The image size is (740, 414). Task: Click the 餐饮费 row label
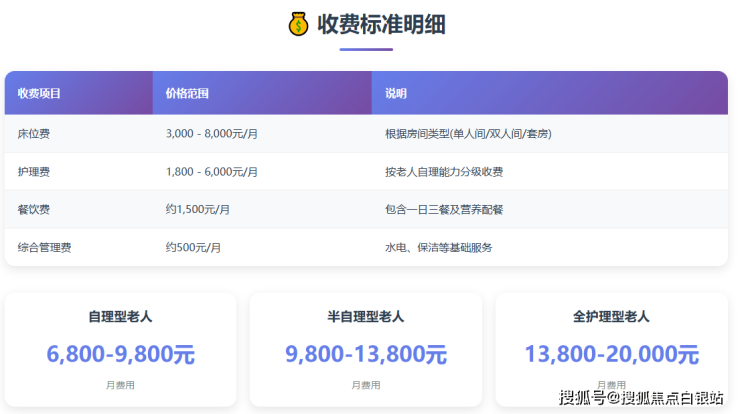34,209
